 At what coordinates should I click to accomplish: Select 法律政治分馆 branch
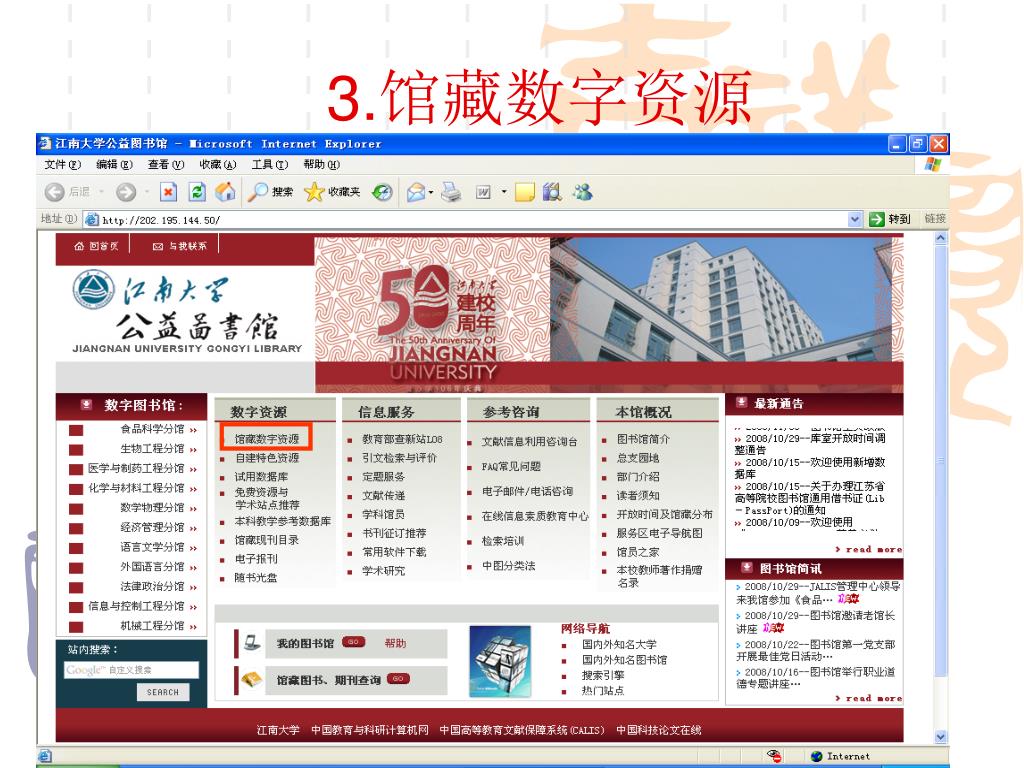pos(152,586)
